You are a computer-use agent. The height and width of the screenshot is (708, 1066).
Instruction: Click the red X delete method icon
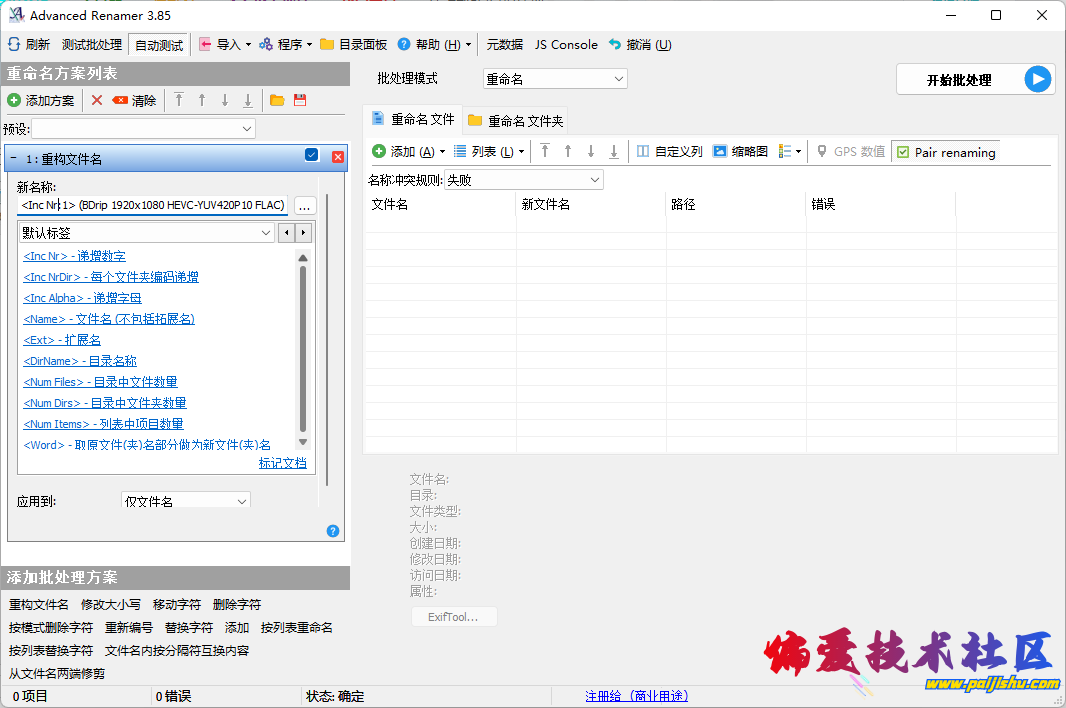pos(97,100)
